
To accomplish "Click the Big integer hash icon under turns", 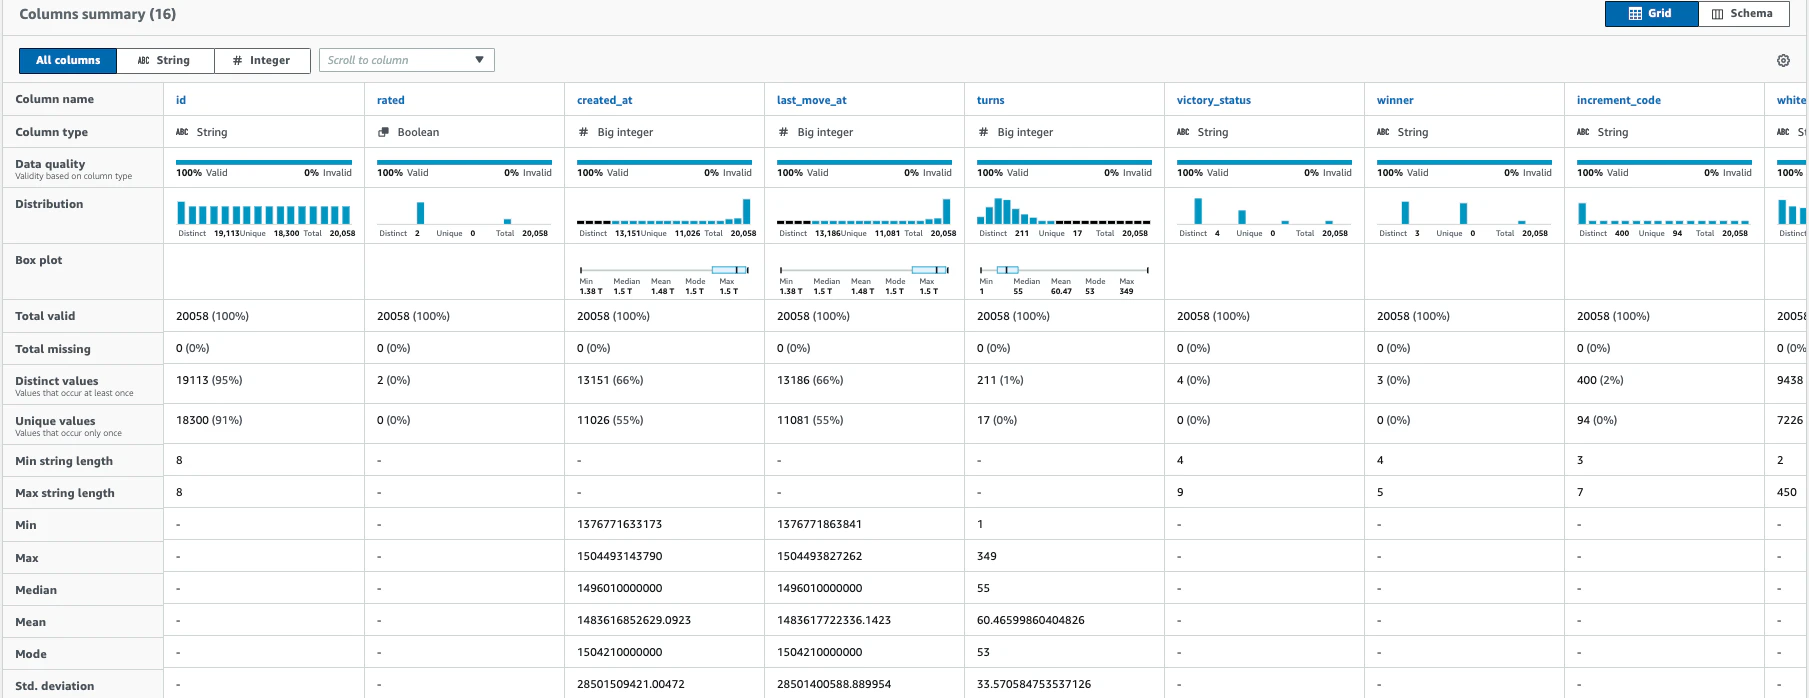I will pyautogui.click(x=983, y=132).
